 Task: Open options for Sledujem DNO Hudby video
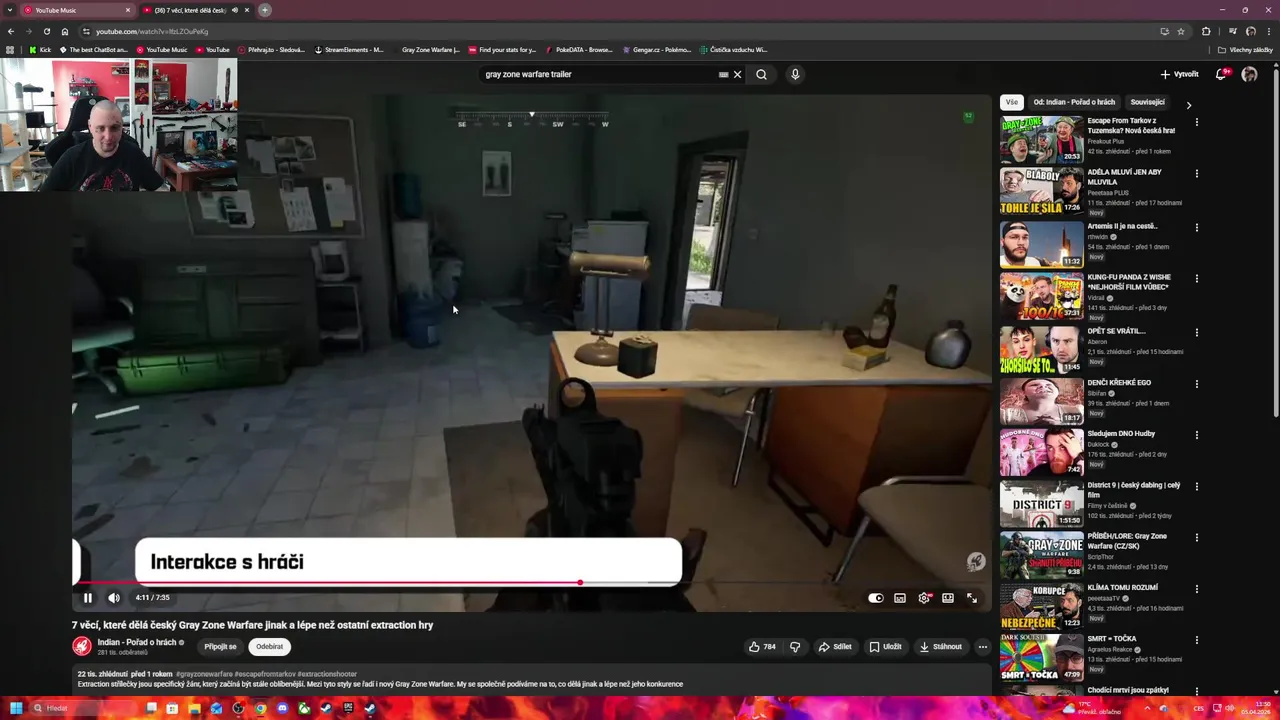1197,435
